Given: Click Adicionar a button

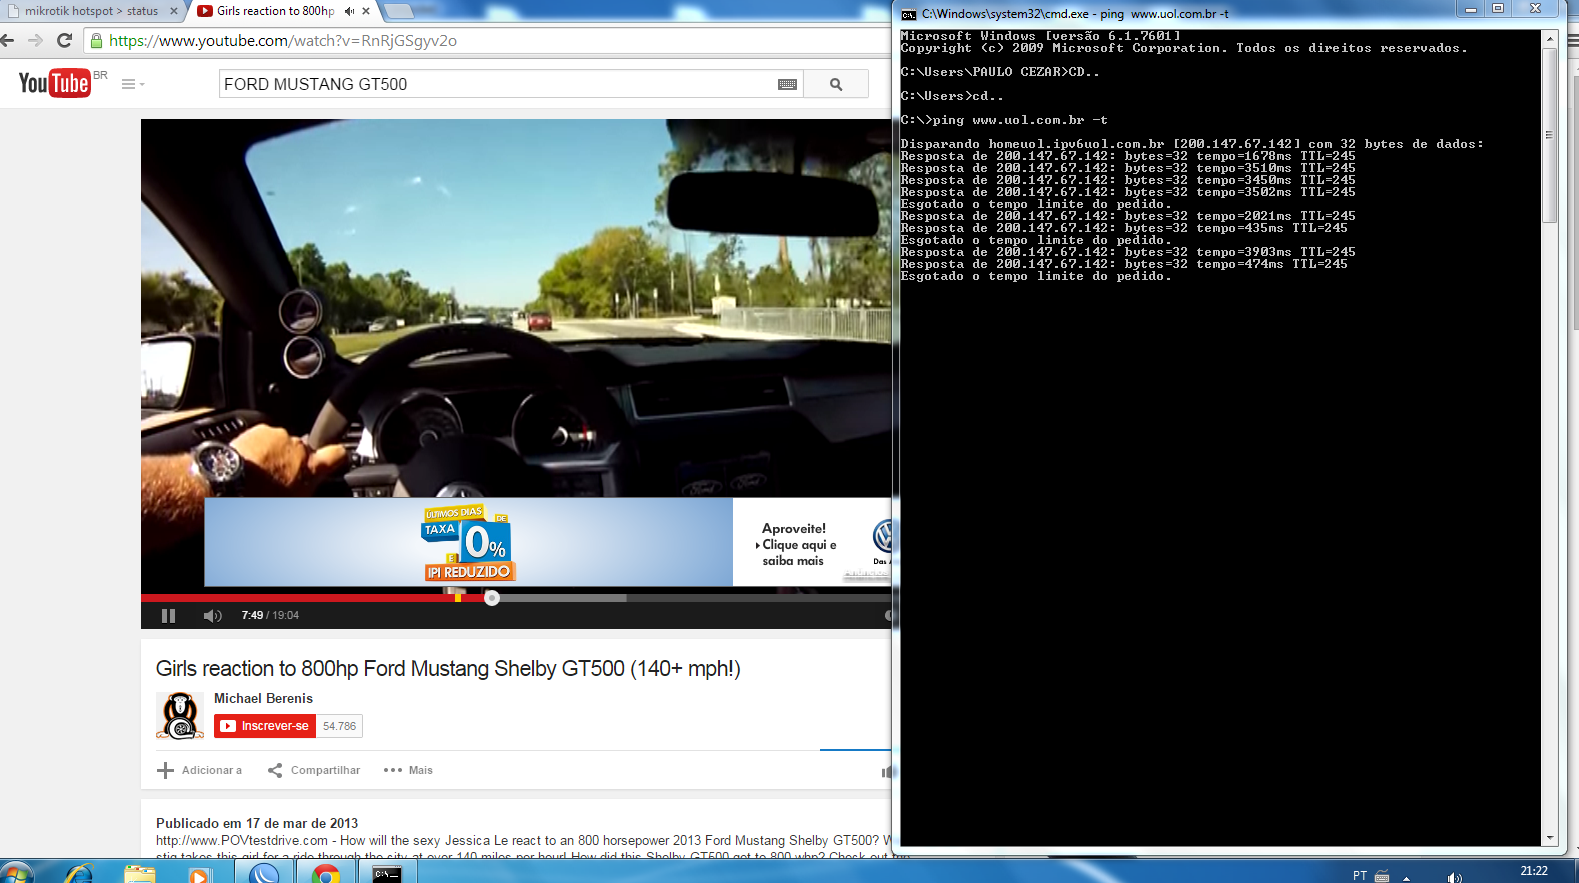Looking at the screenshot, I should click(200, 770).
